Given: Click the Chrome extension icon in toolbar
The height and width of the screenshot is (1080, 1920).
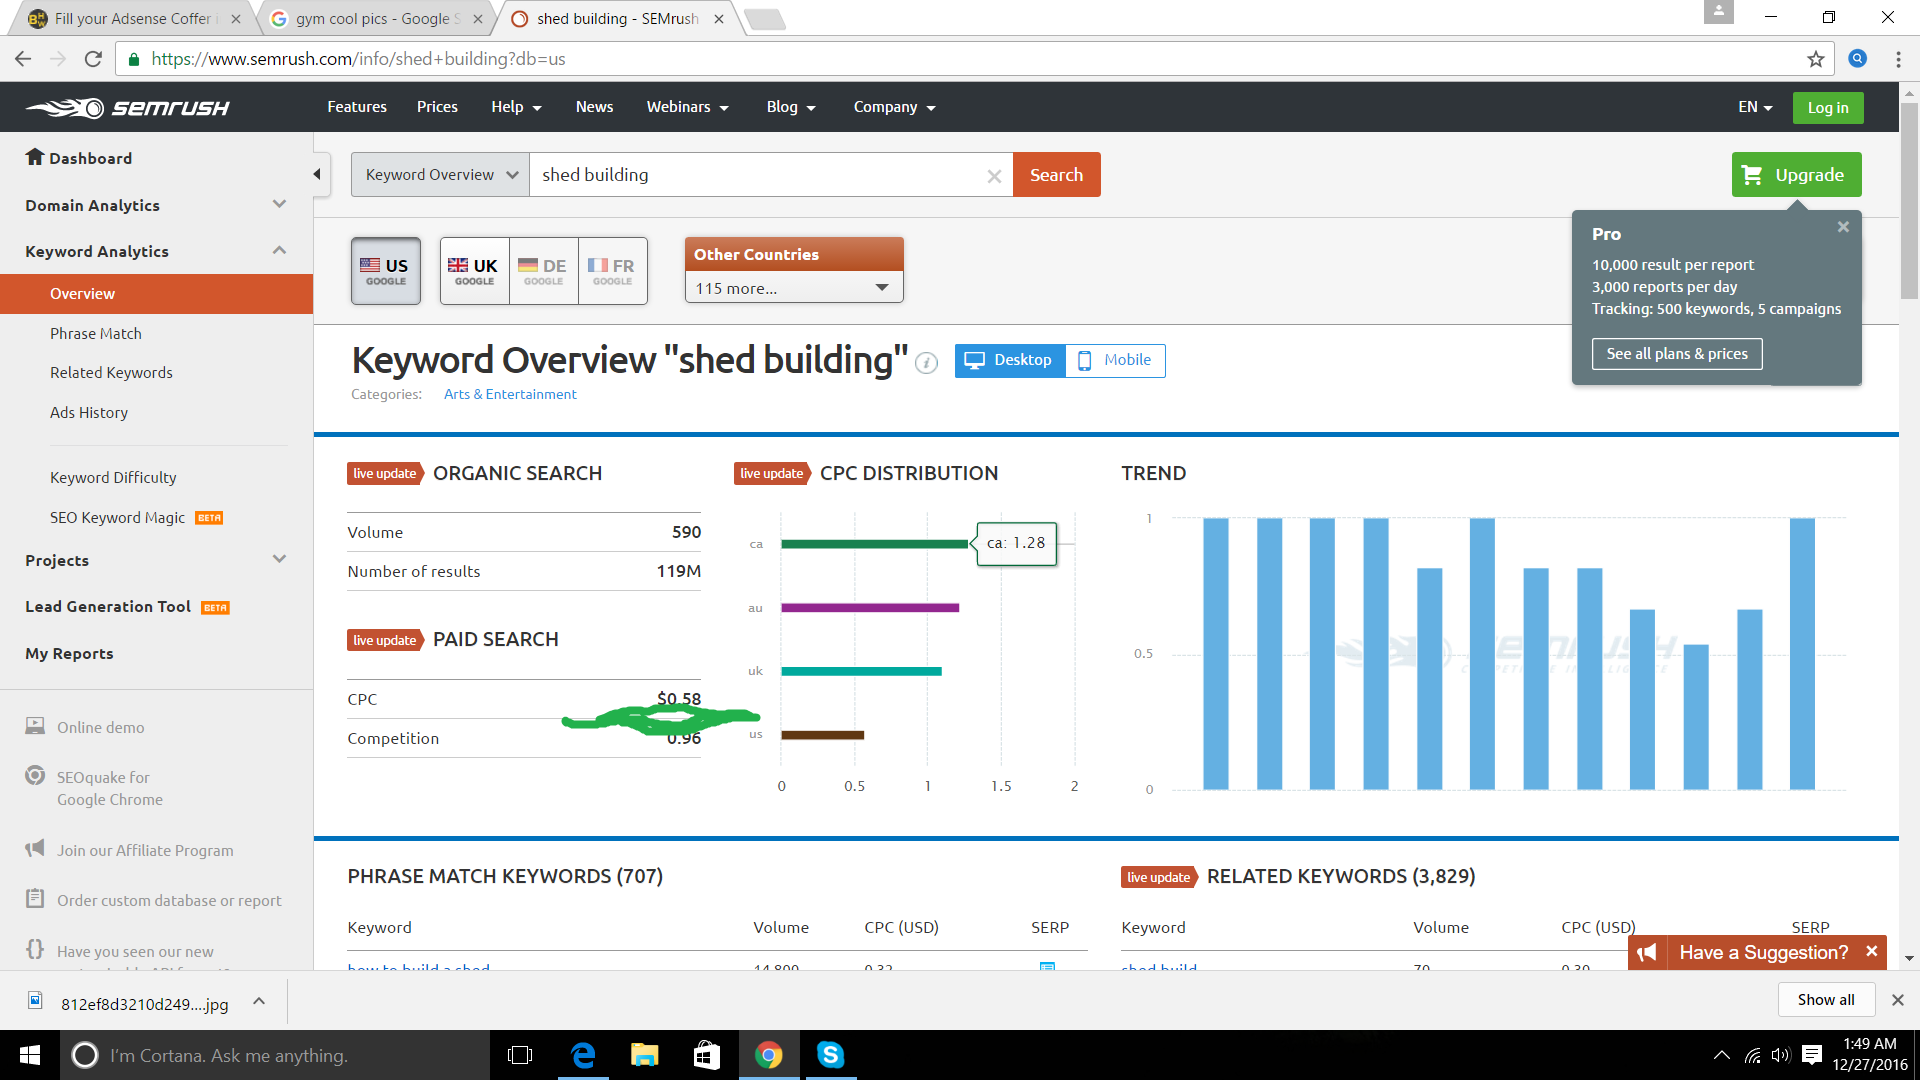Looking at the screenshot, I should [1858, 59].
